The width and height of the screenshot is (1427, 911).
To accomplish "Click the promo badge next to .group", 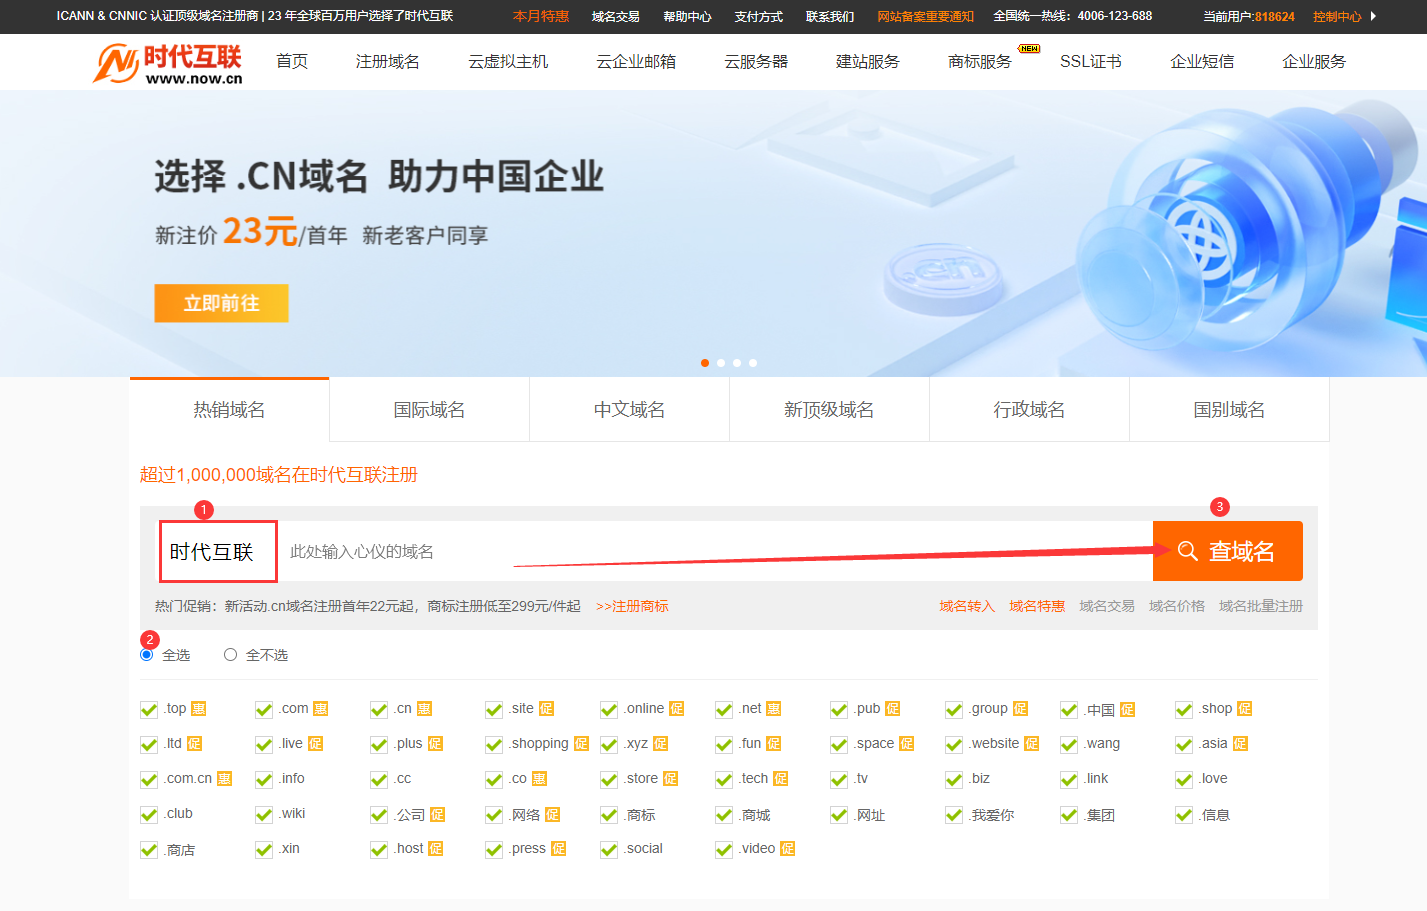I will click(x=1020, y=709).
